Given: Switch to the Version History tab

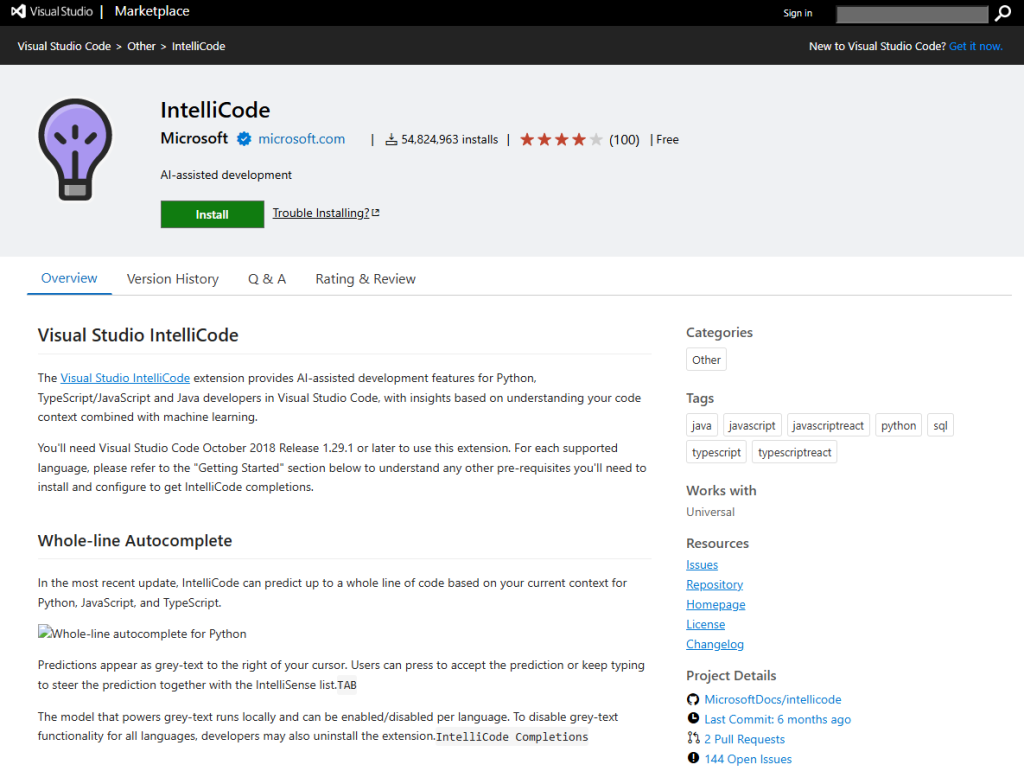Looking at the screenshot, I should click(x=172, y=279).
